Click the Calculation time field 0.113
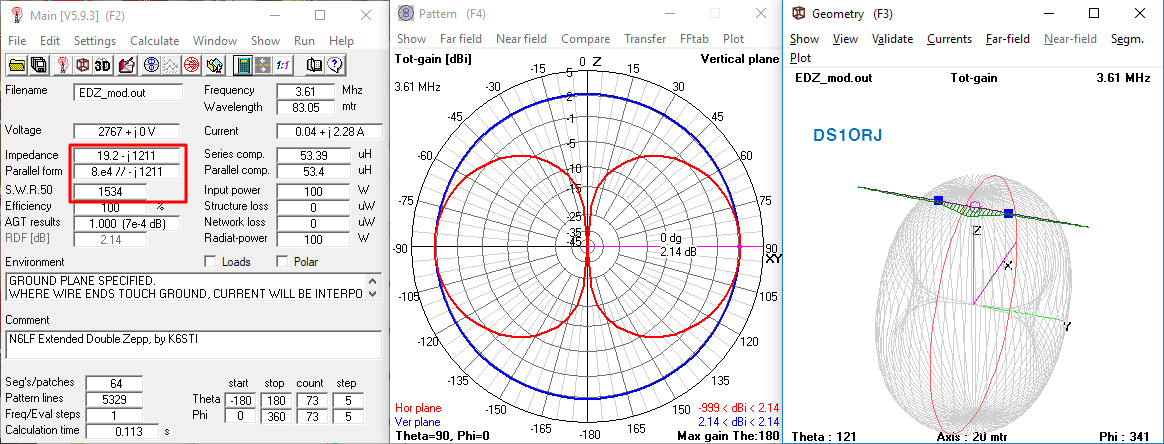The image size is (1164, 444). point(122,431)
